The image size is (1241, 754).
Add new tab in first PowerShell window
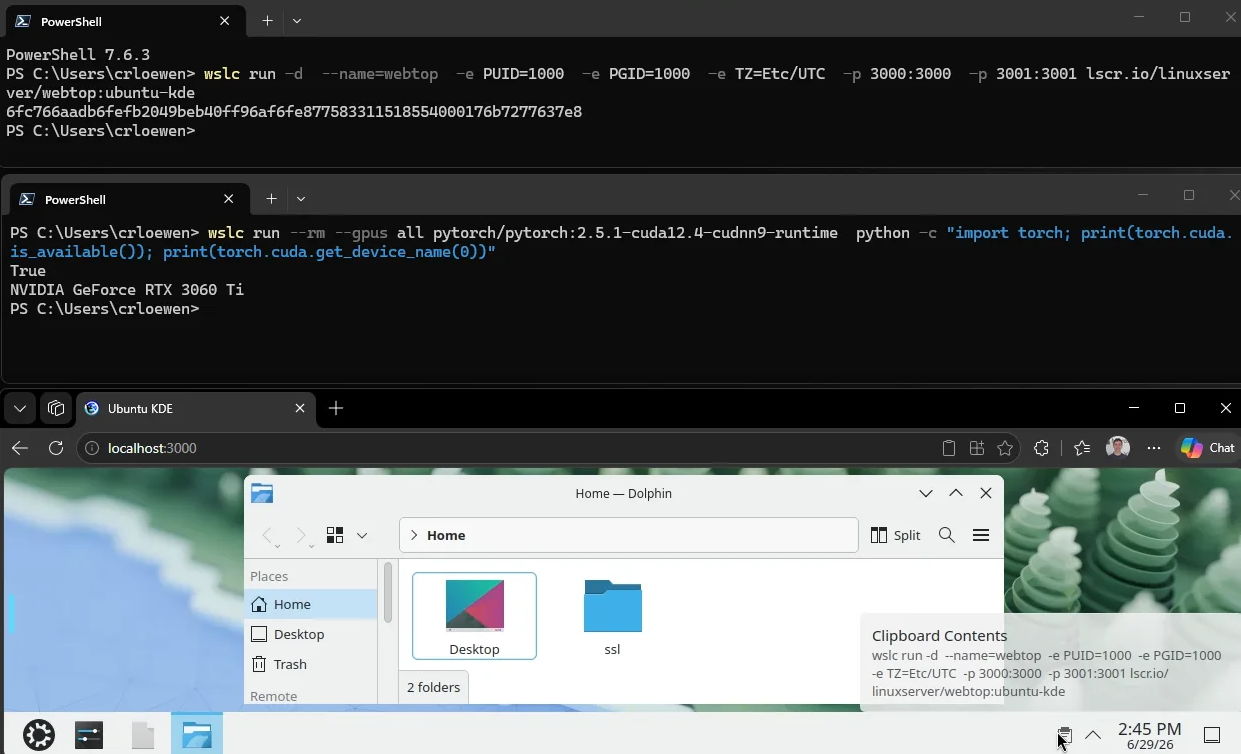pos(267,21)
